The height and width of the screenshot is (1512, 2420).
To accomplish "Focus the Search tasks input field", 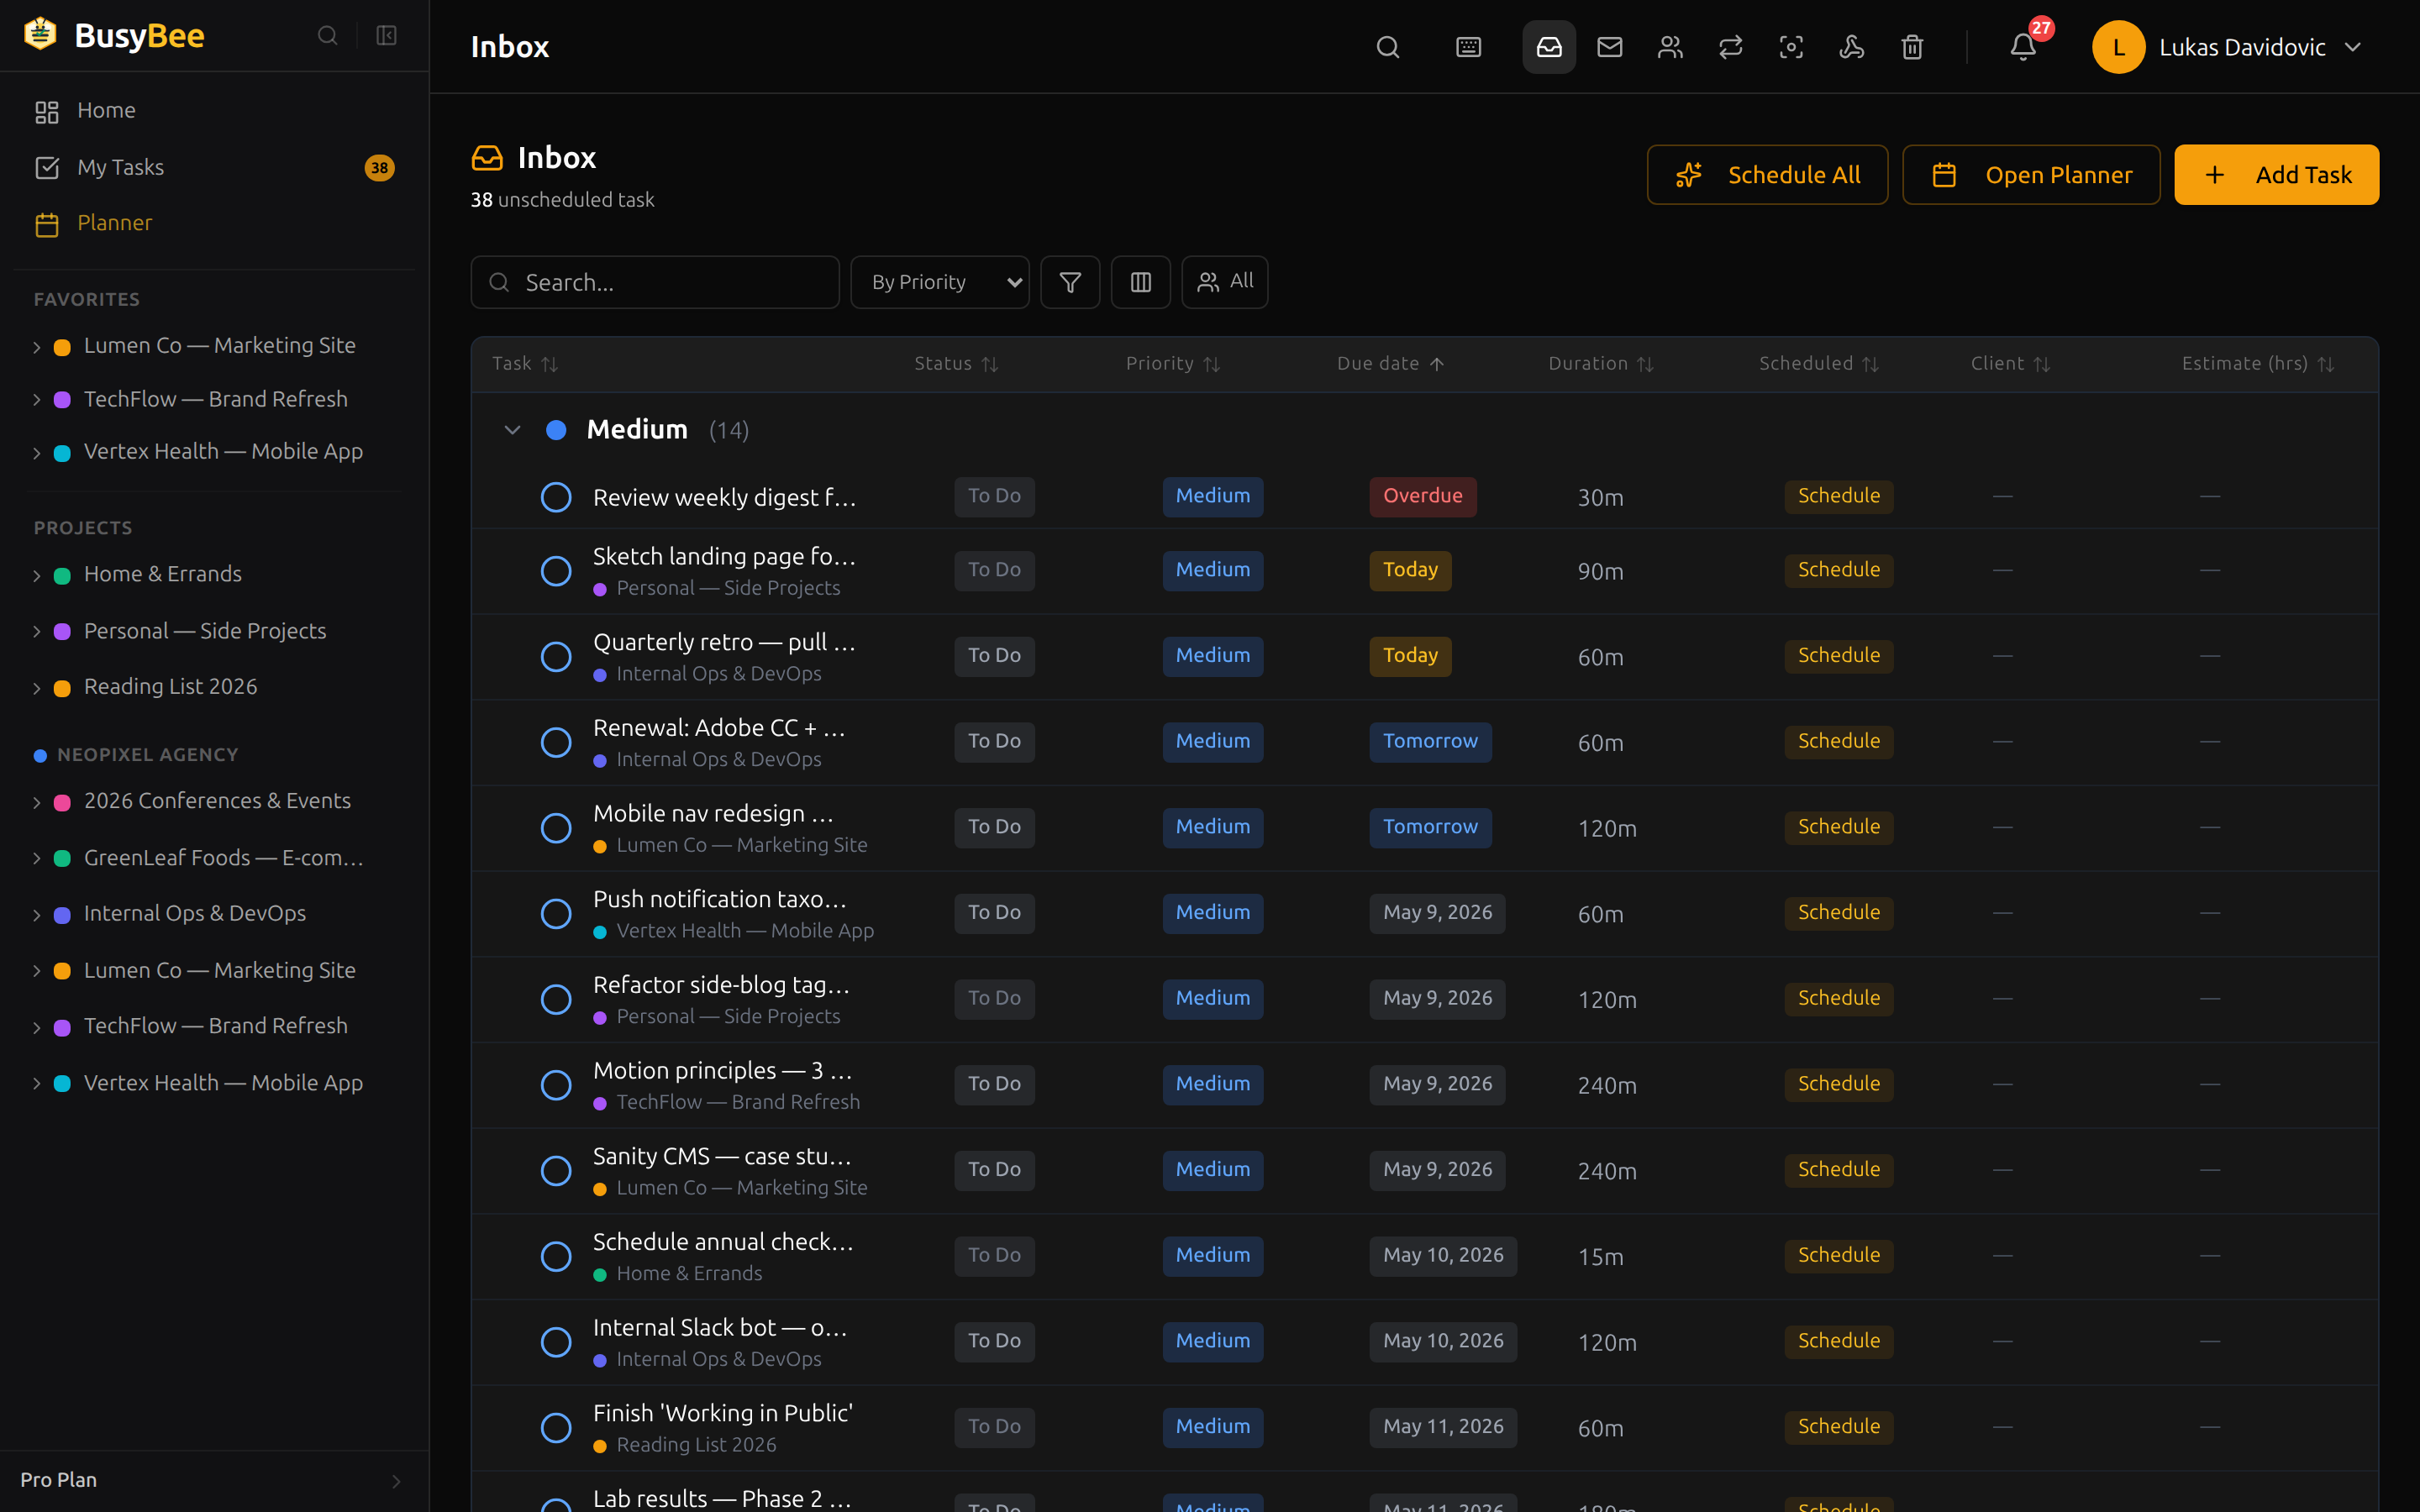I will pyautogui.click(x=655, y=282).
